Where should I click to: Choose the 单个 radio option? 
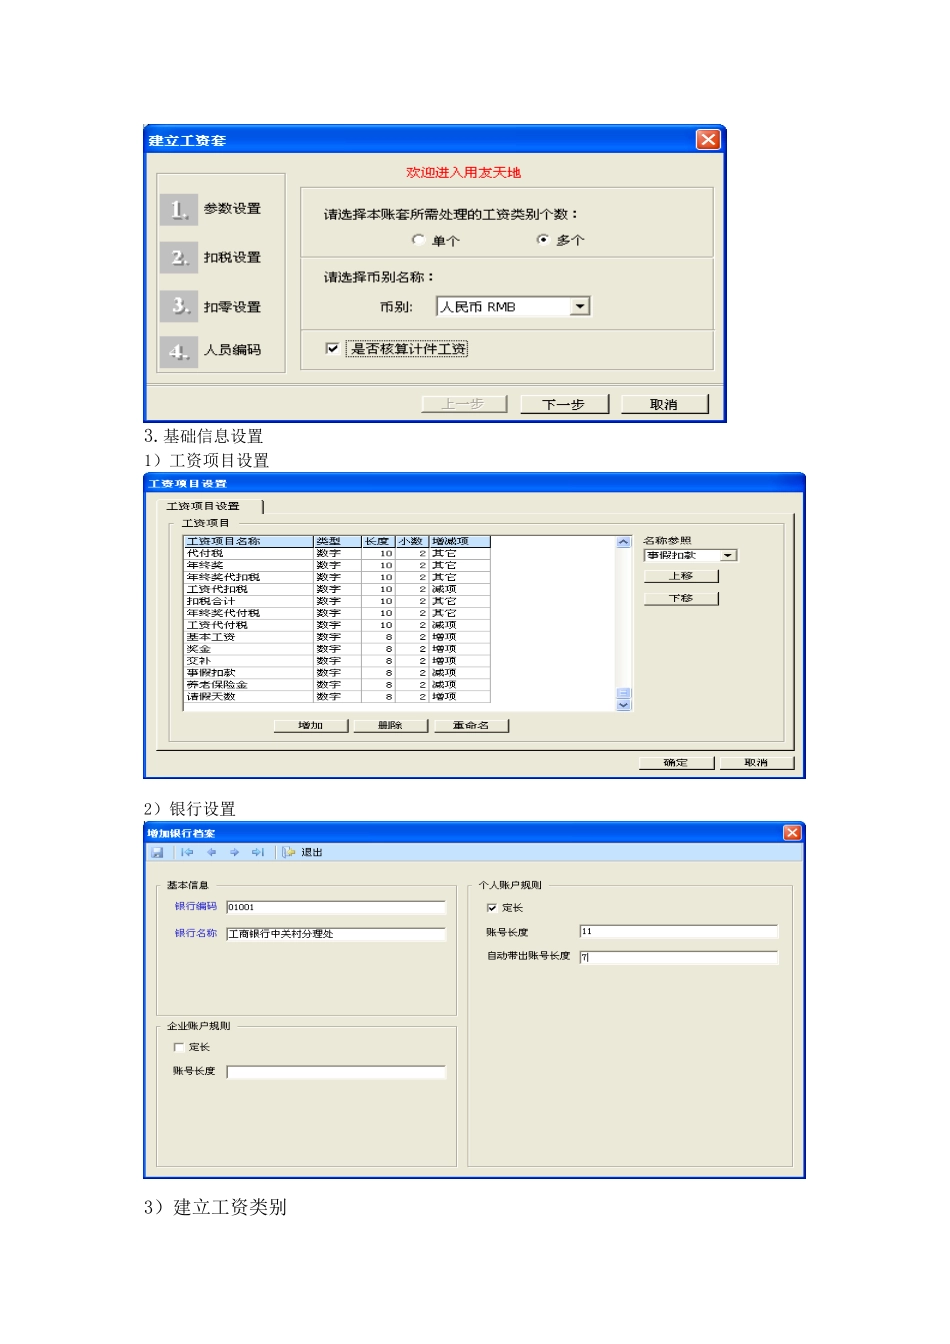tap(419, 240)
